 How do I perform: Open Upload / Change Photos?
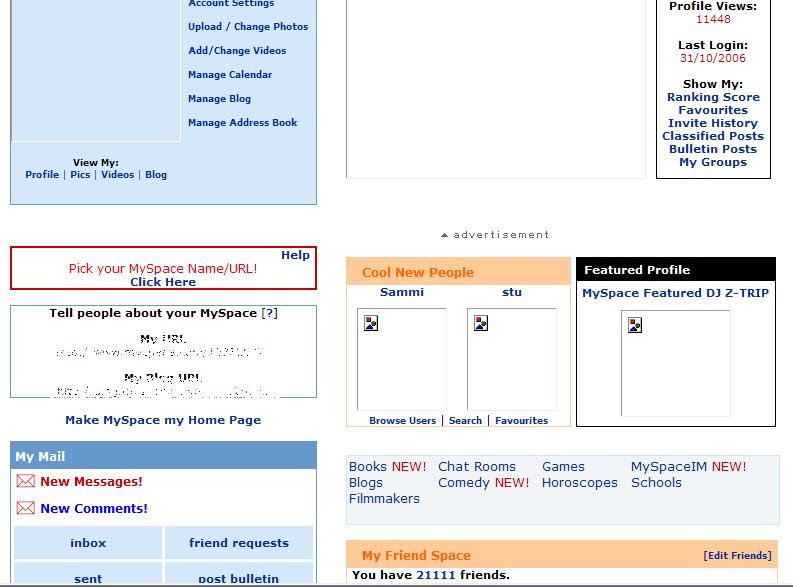[248, 27]
